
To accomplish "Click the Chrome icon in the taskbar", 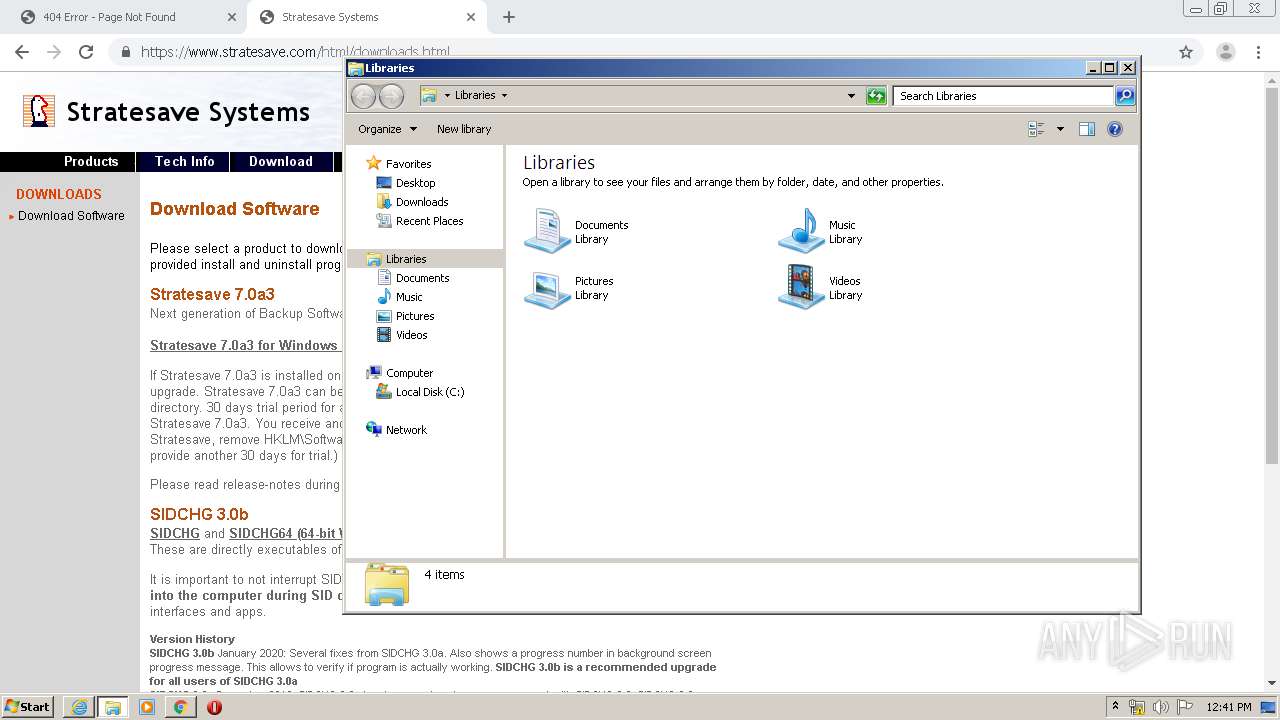I will click(180, 707).
